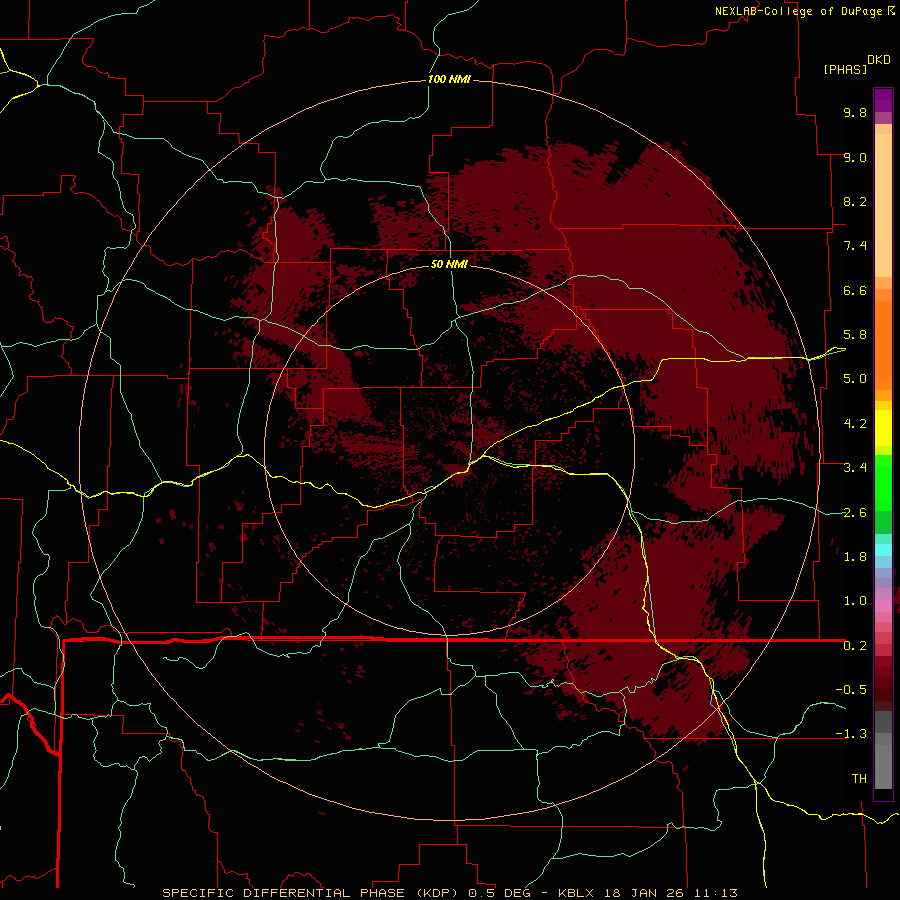
Task: Click the 0.2 legend value
Action: point(855,646)
